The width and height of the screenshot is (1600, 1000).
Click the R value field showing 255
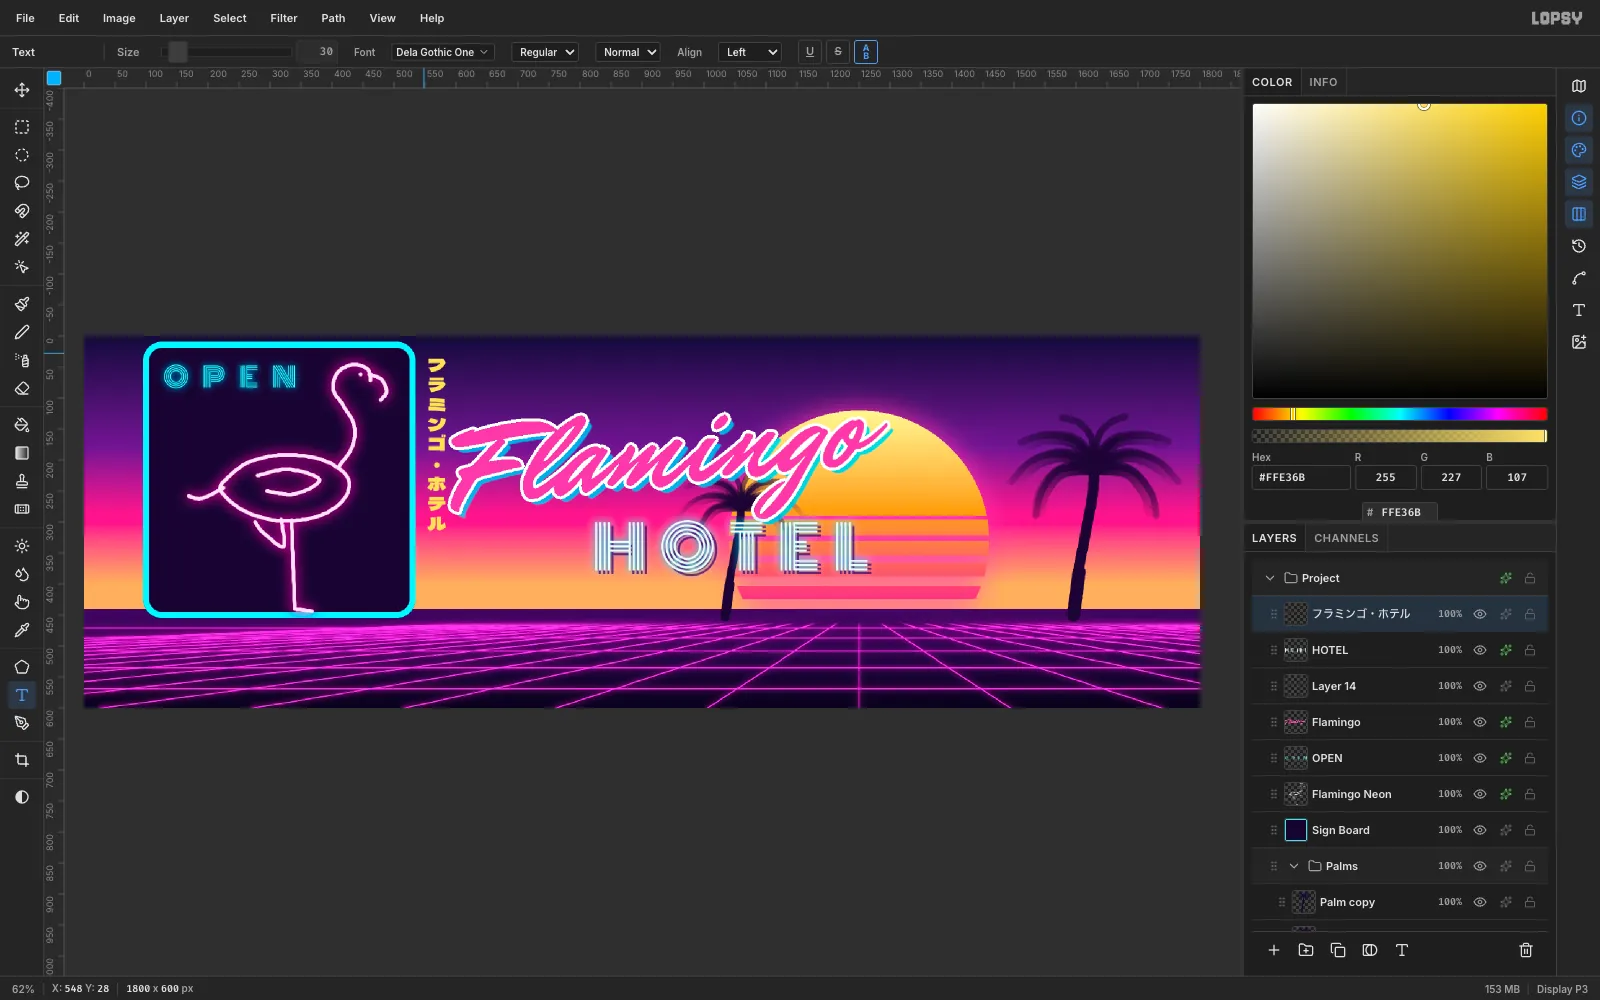tap(1385, 478)
